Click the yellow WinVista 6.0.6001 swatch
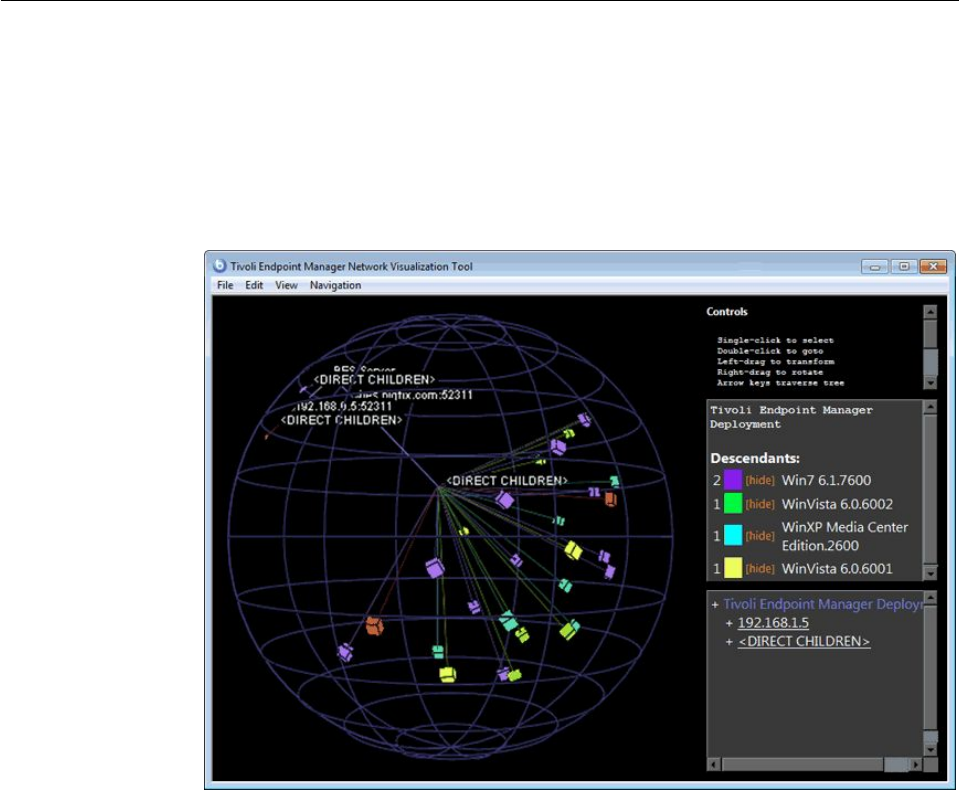This screenshot has width=959, height=790. pos(733,567)
